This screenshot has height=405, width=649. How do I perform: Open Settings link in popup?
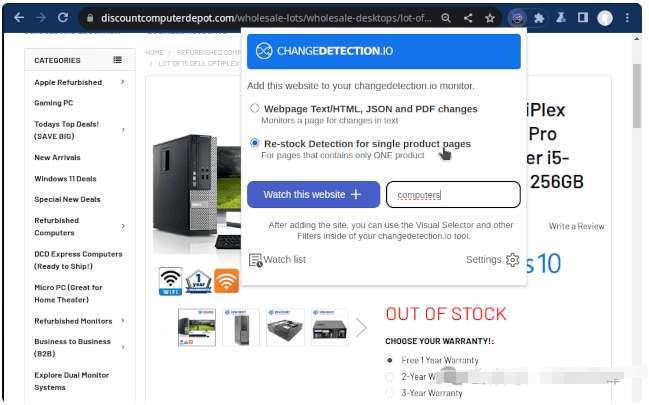click(483, 260)
